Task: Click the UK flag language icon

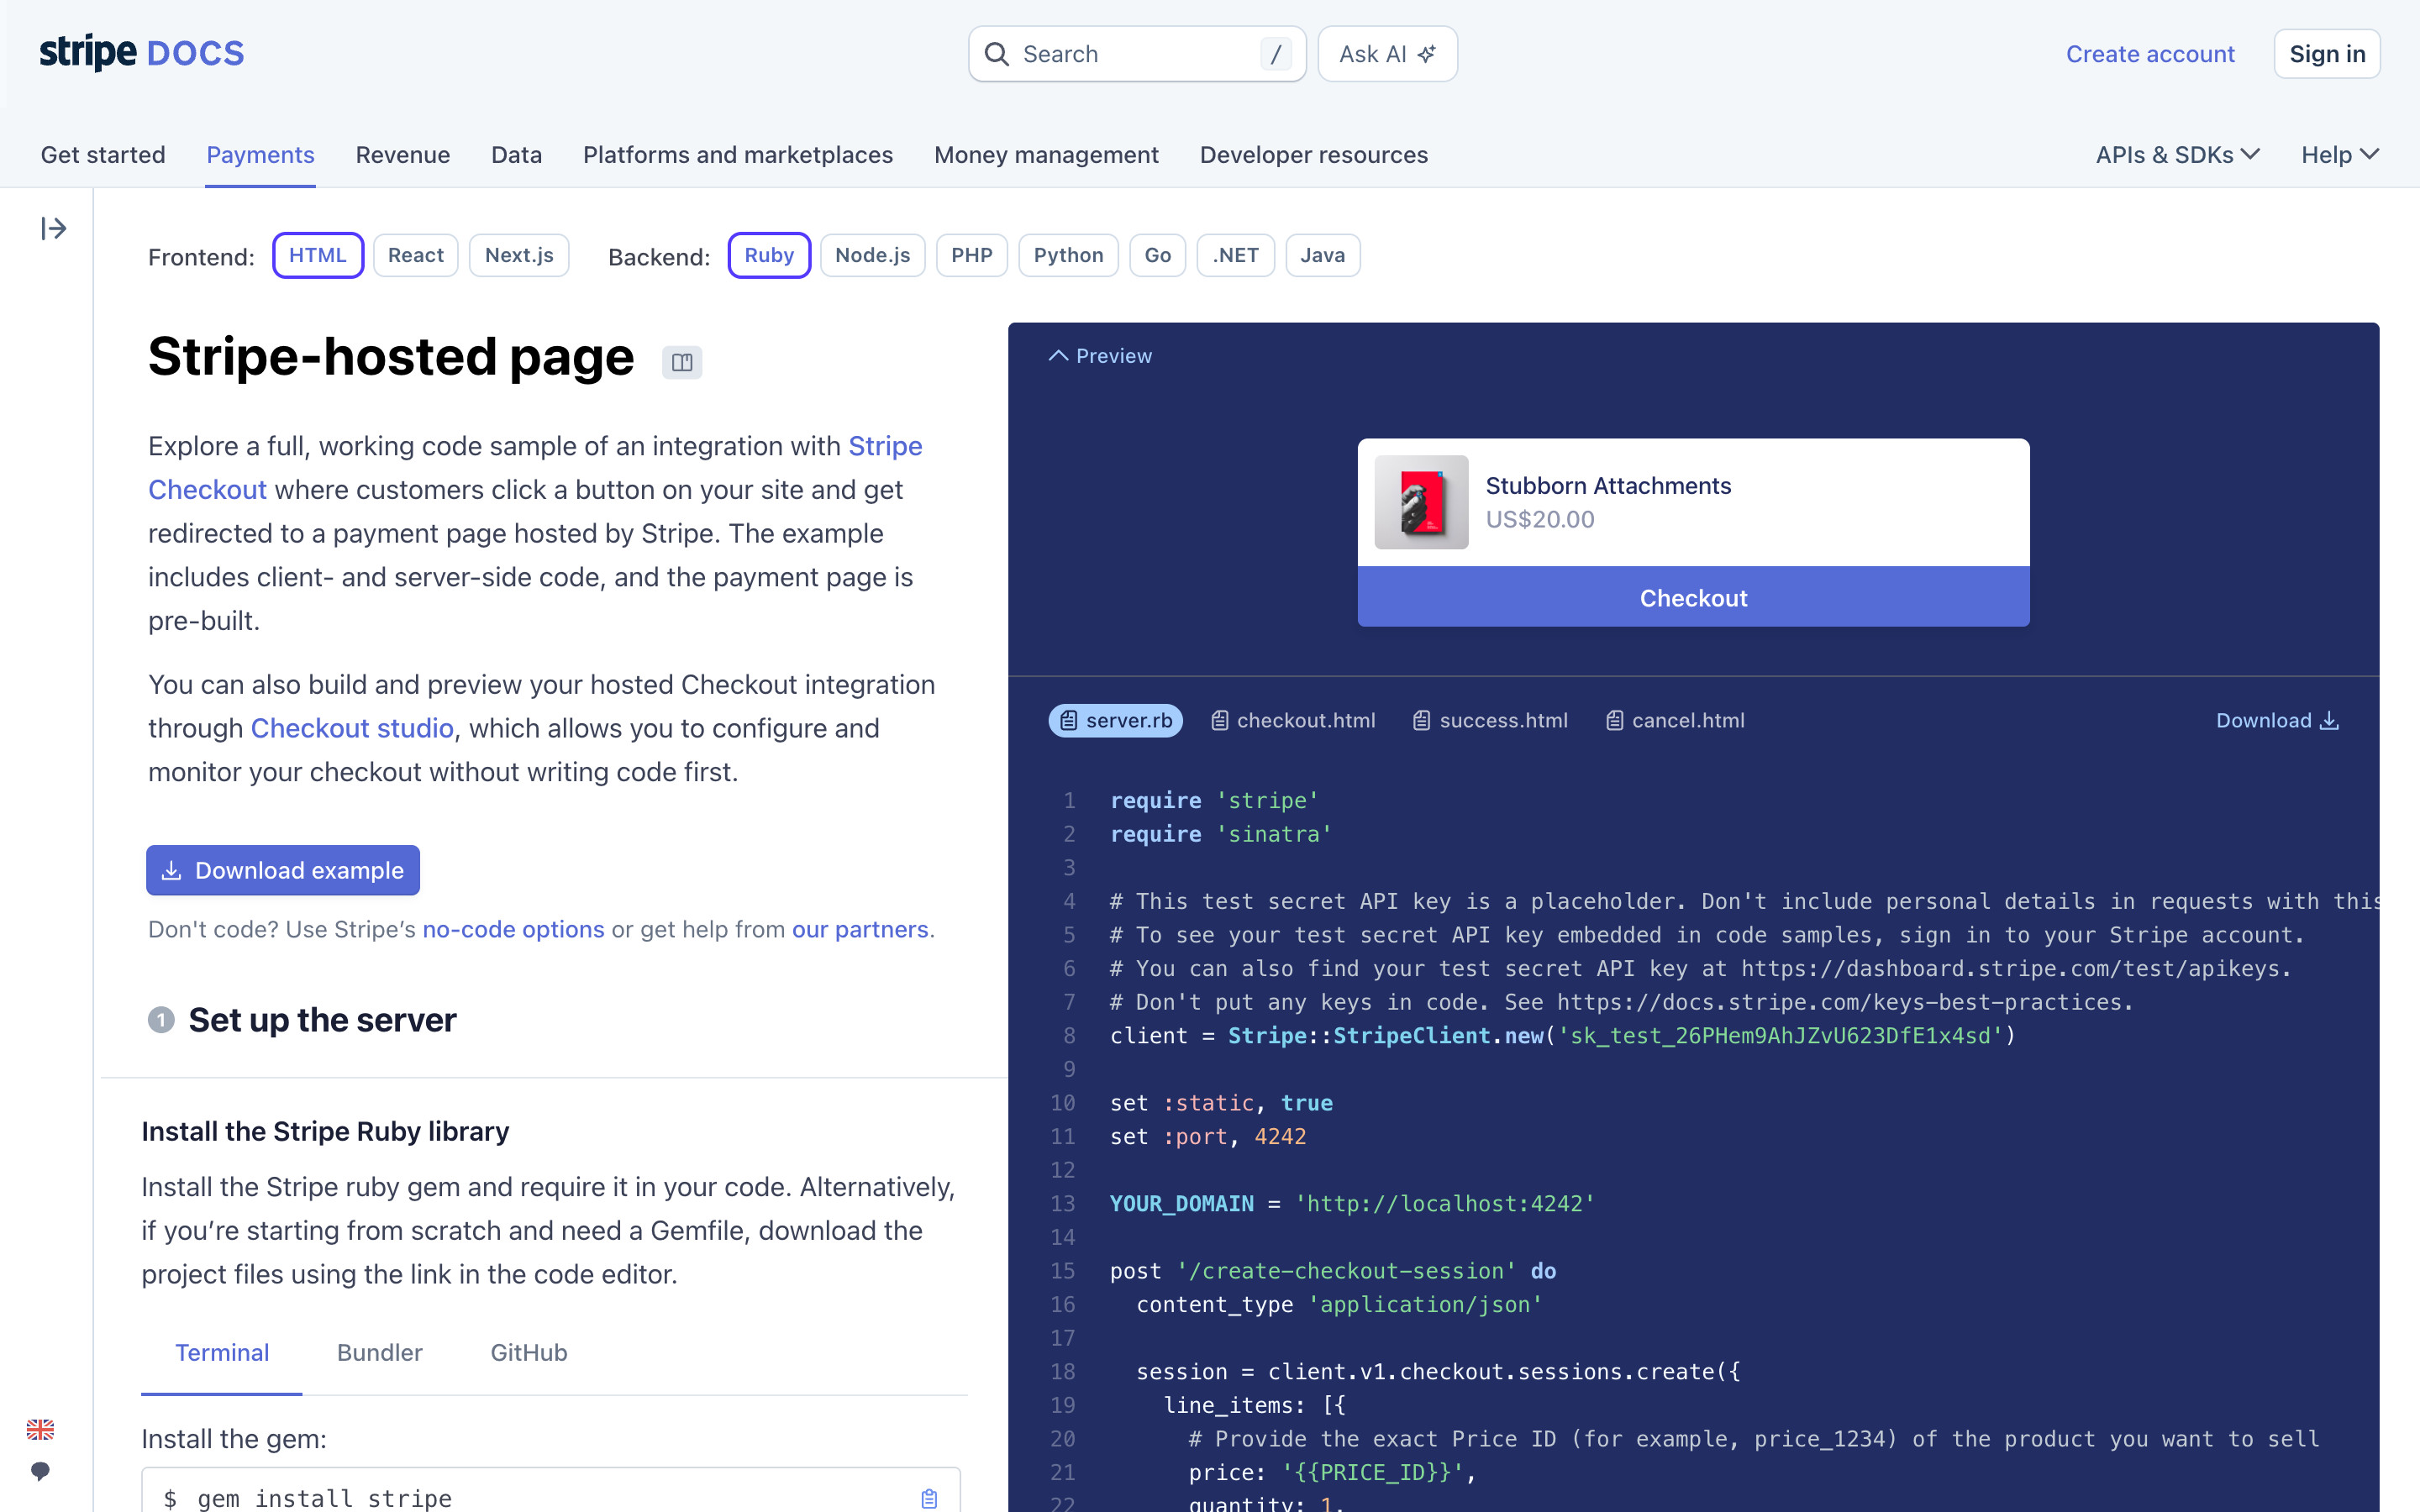Action: [40, 1430]
